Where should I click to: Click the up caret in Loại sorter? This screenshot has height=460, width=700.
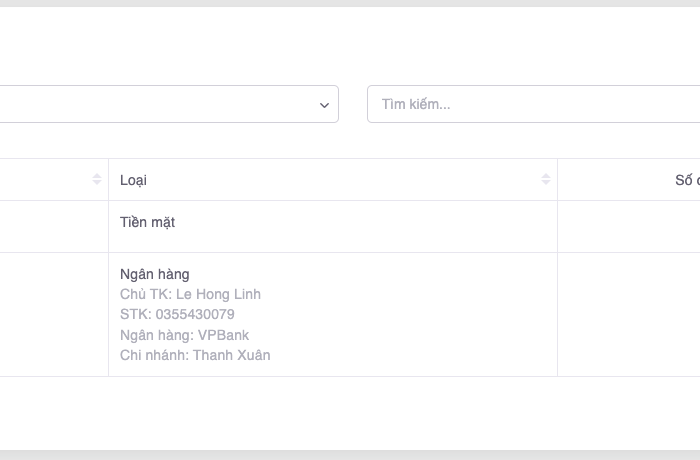546,176
